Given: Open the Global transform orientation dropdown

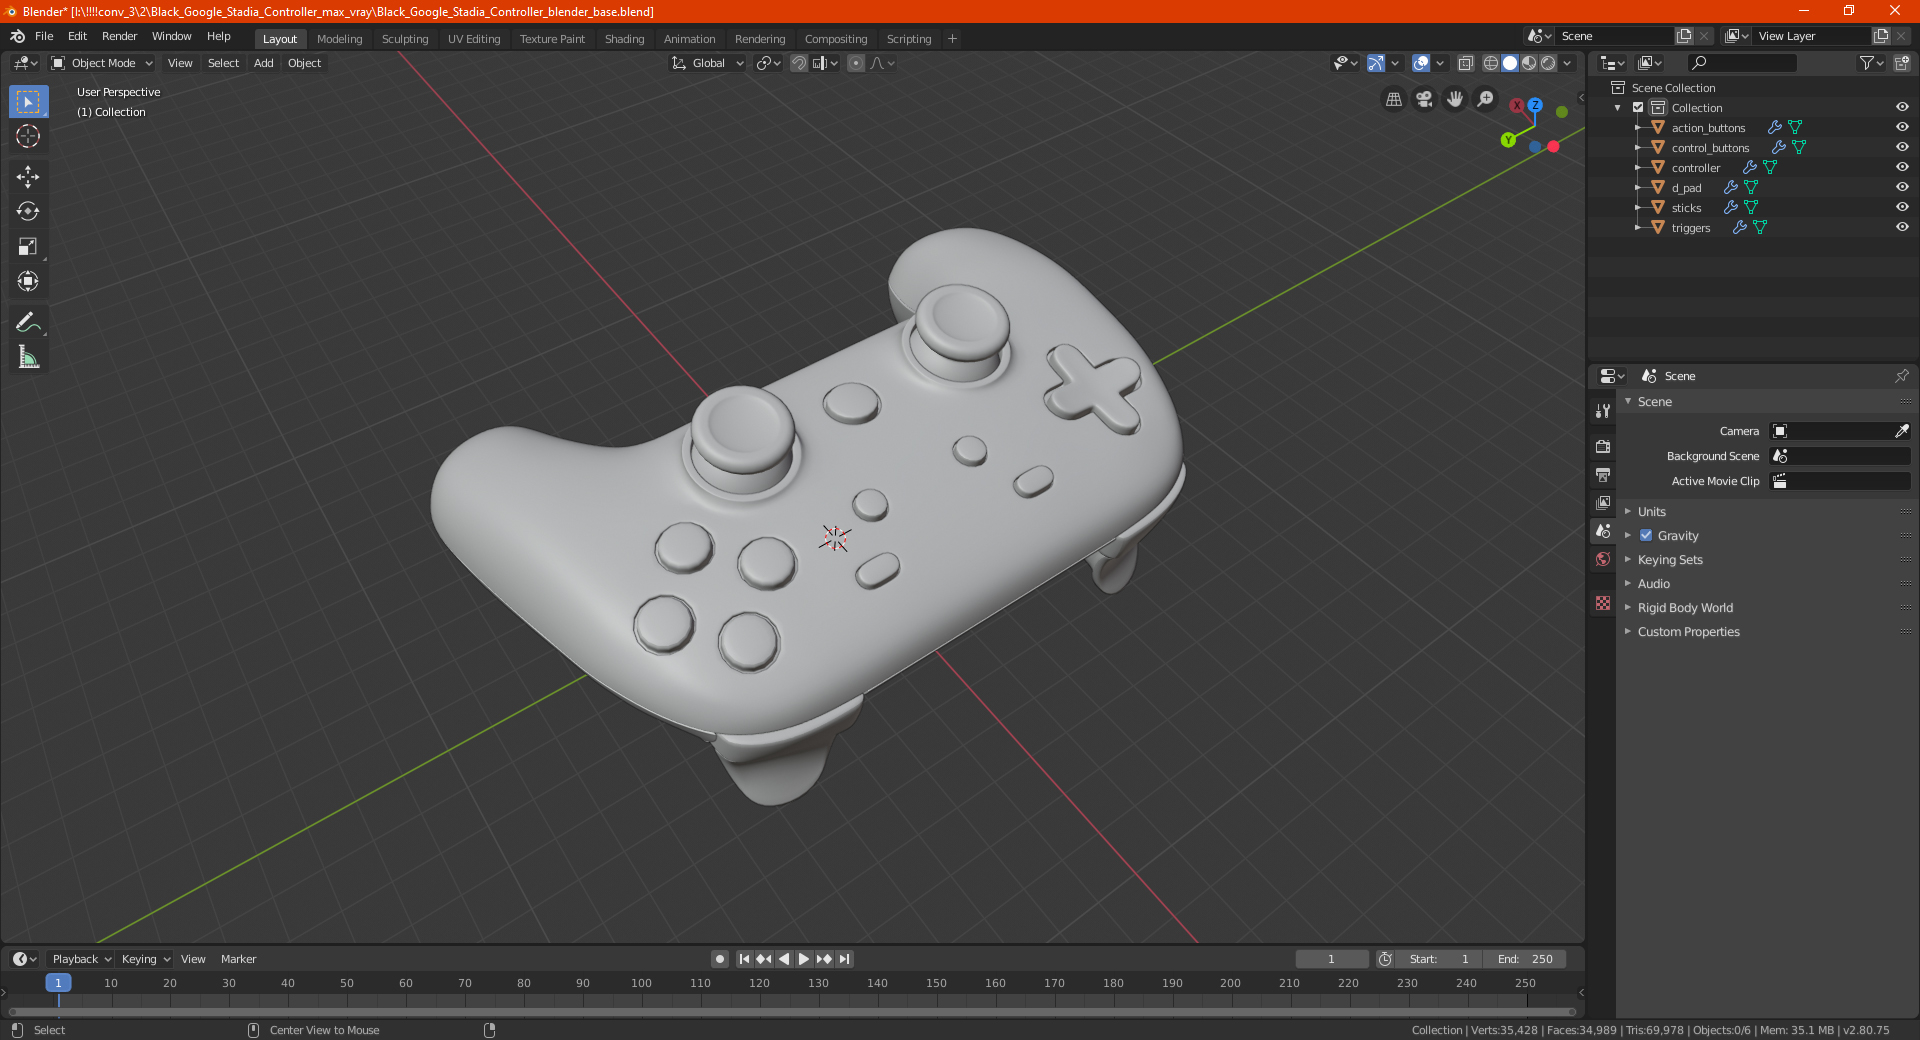Looking at the screenshot, I should (x=708, y=63).
